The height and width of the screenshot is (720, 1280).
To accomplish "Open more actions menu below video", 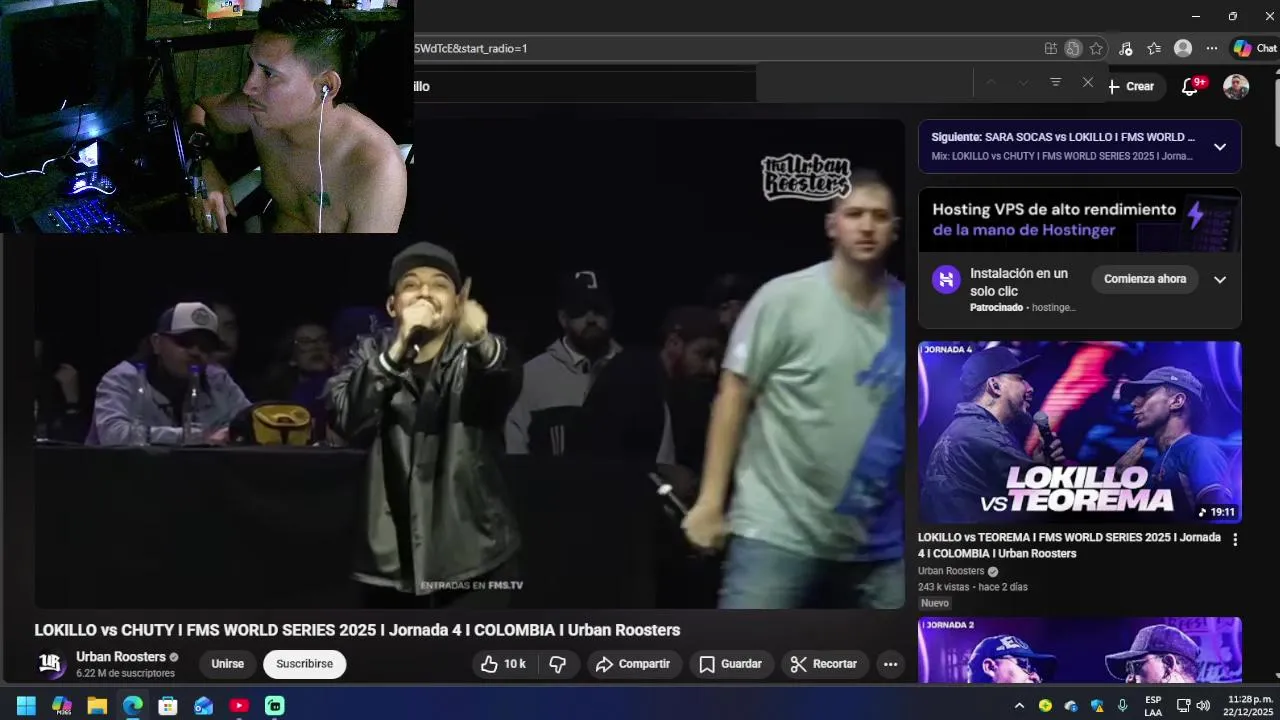I will pos(890,664).
